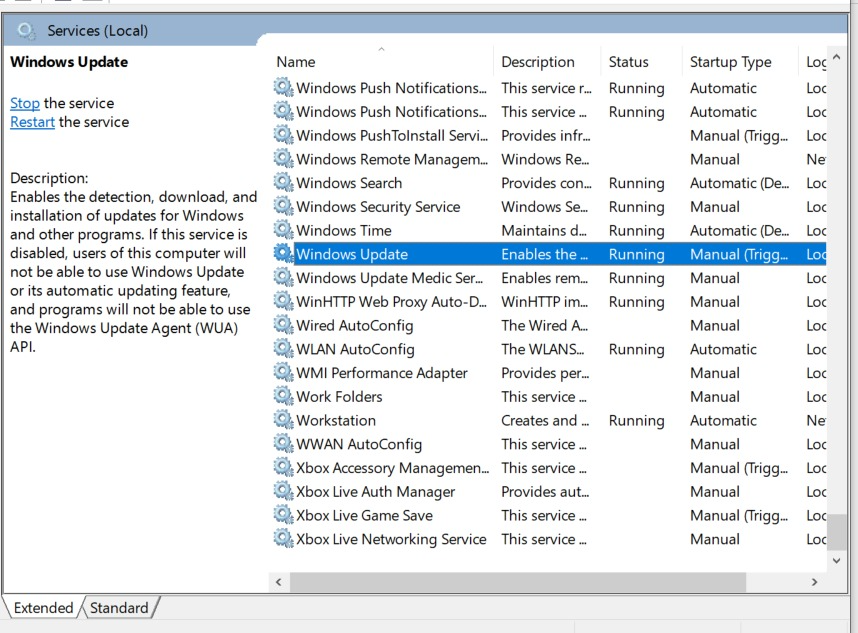
Task: Click the horizontal scrollbar right arrow
Action: click(x=814, y=582)
